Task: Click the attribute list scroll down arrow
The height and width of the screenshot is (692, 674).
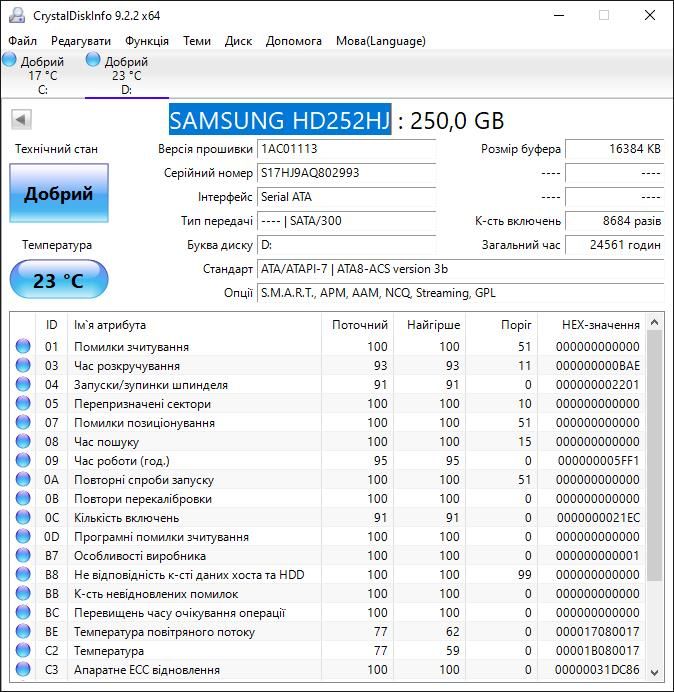Action: pyautogui.click(x=655, y=673)
